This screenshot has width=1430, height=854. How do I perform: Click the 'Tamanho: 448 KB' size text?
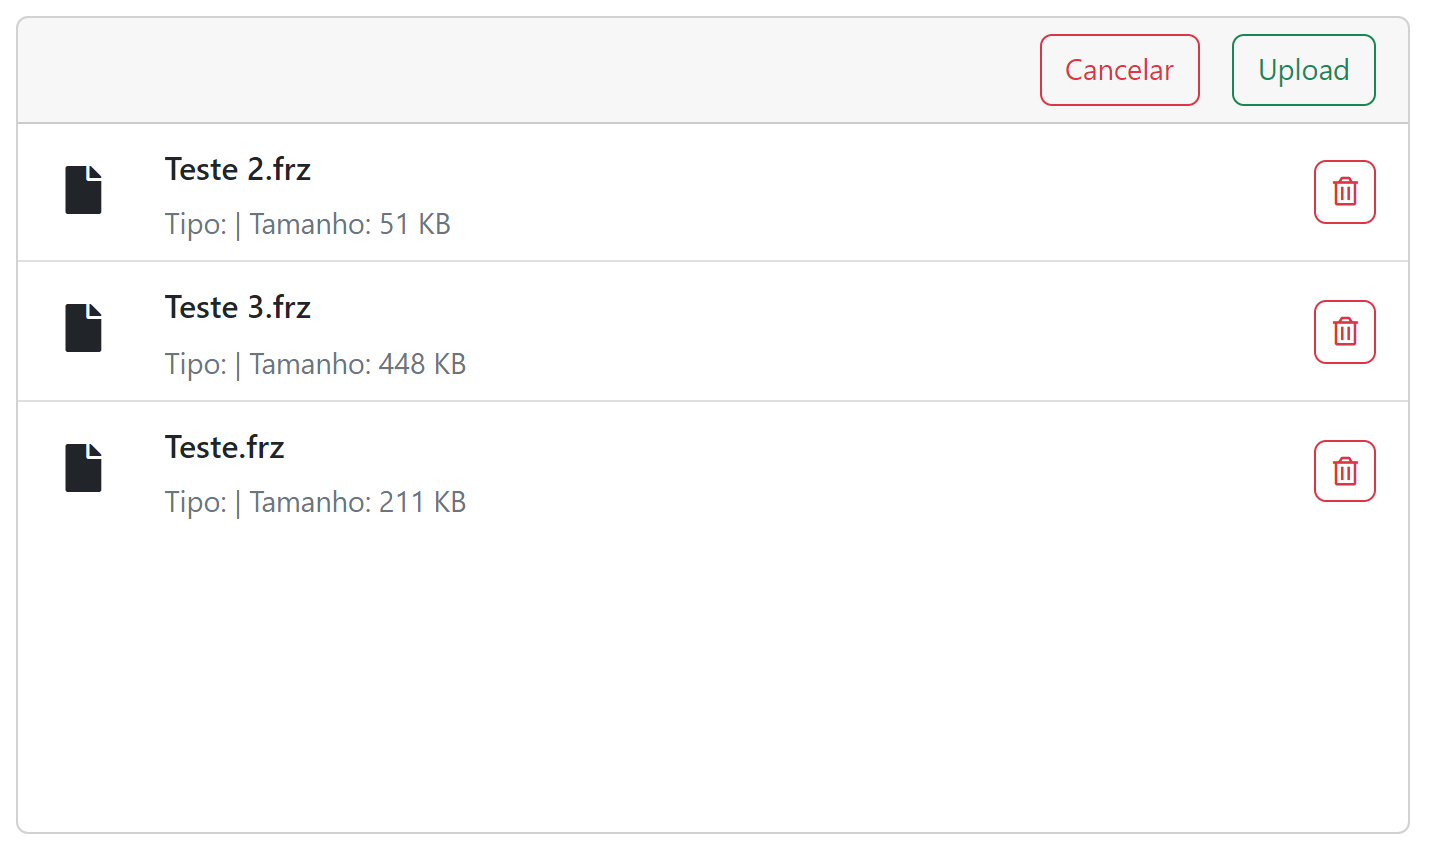pos(358,364)
